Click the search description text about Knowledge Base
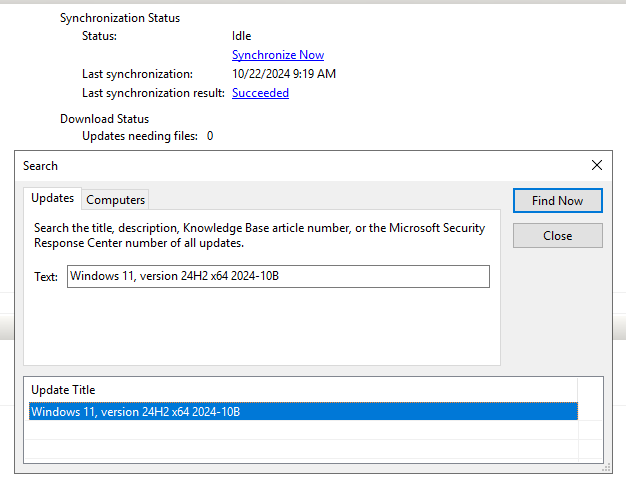The width and height of the screenshot is (626, 477). pos(260,235)
